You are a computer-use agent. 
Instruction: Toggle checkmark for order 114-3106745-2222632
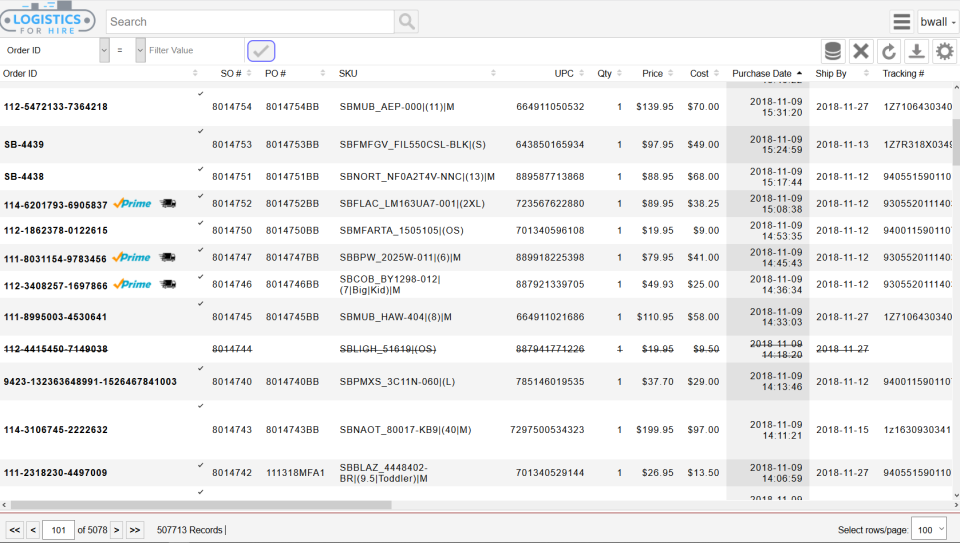pos(200,406)
